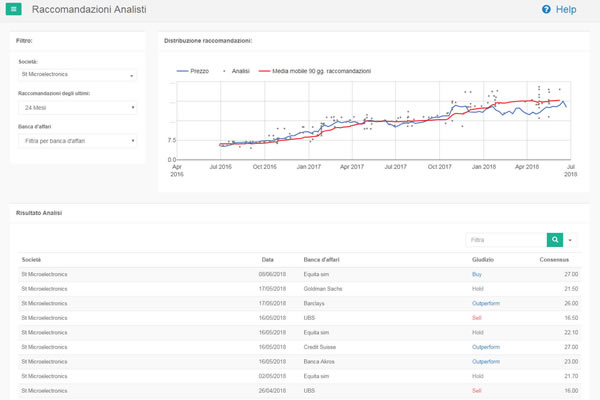Click the Buy rating for Equita sim
Image resolution: width=600 pixels, height=400 pixels.
[x=477, y=273]
